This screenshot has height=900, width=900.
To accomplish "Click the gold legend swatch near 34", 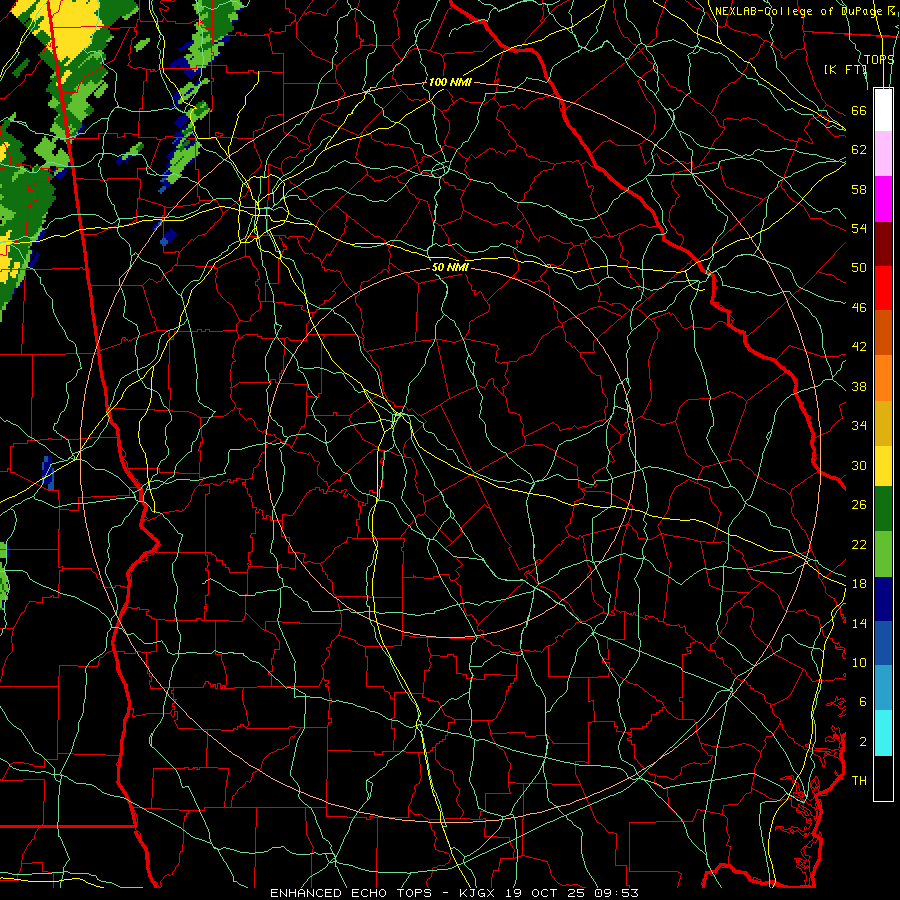I will pyautogui.click(x=883, y=423).
